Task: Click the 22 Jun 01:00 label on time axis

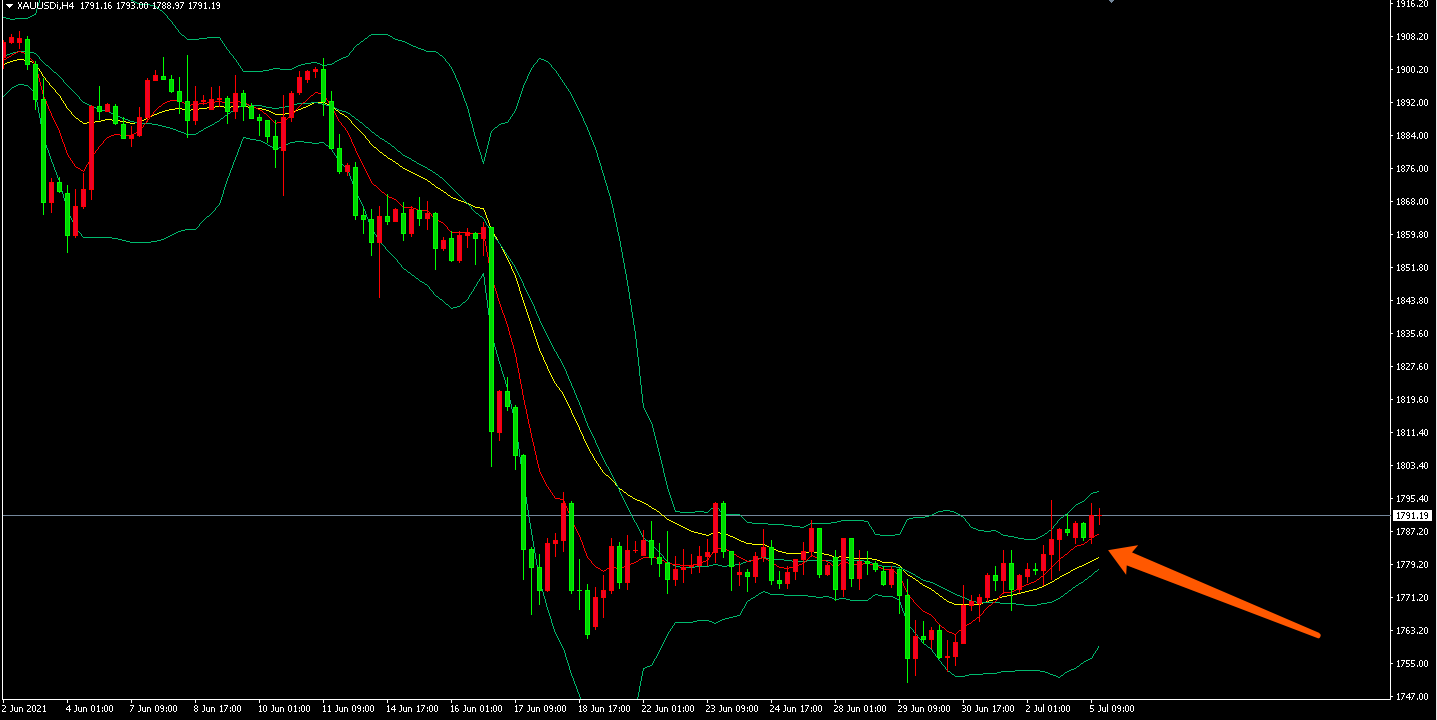Action: click(x=668, y=709)
